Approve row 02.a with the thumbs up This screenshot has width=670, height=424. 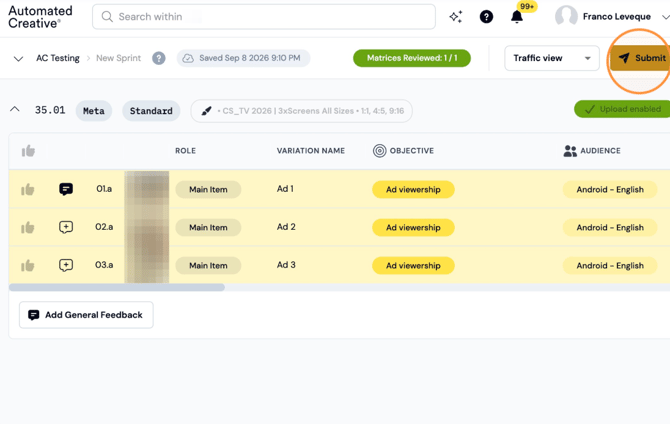pos(28,227)
